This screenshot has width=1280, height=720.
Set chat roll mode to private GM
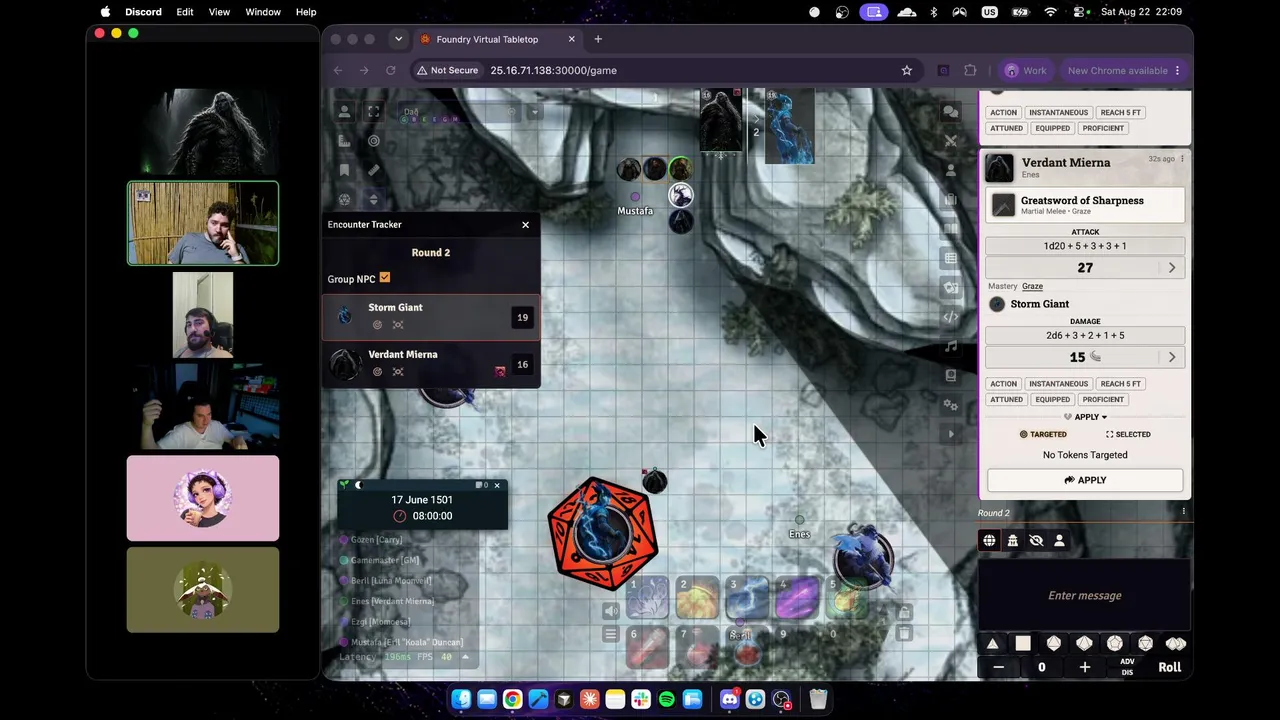pyautogui.click(x=1012, y=541)
